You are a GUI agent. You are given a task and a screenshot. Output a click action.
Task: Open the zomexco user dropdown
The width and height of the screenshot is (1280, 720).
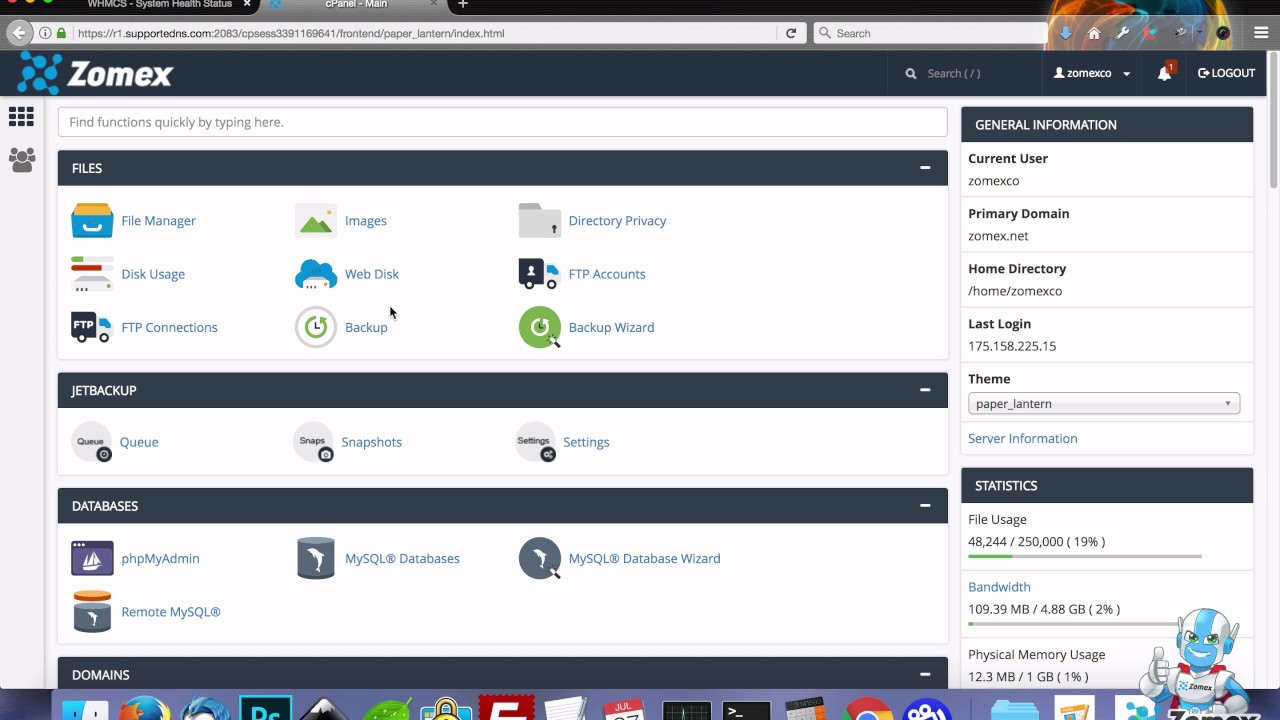click(x=1092, y=73)
